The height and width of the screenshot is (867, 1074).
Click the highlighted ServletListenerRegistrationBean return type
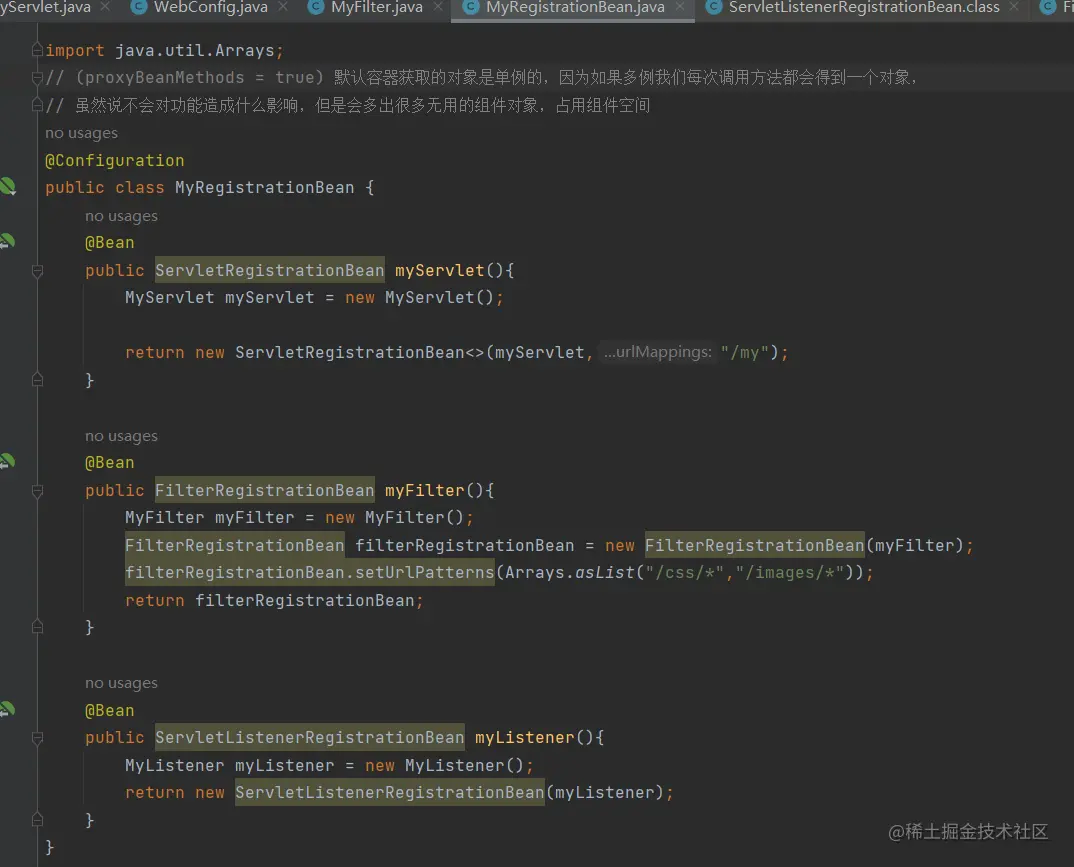pyautogui.click(x=310, y=738)
